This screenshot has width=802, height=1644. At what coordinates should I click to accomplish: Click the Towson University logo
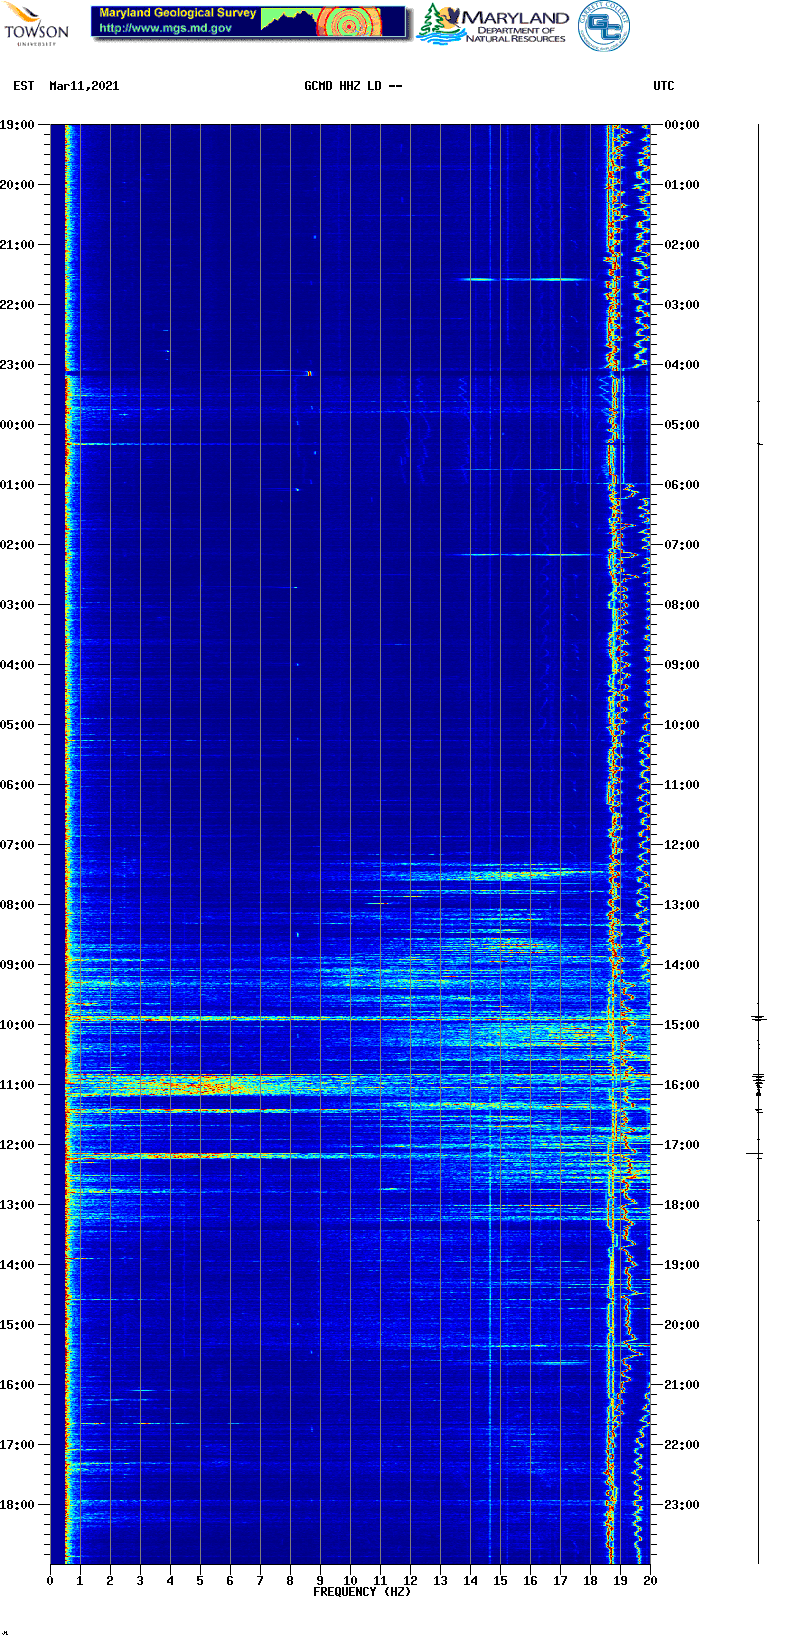point(36,24)
